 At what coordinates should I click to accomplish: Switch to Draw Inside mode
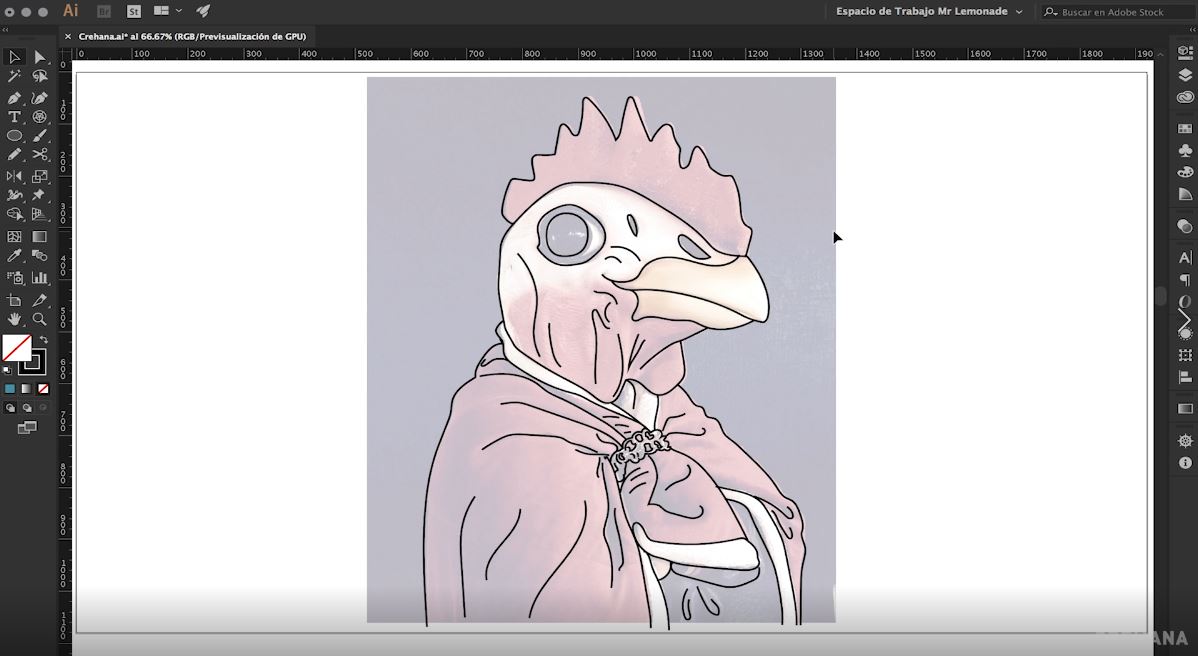click(x=43, y=408)
